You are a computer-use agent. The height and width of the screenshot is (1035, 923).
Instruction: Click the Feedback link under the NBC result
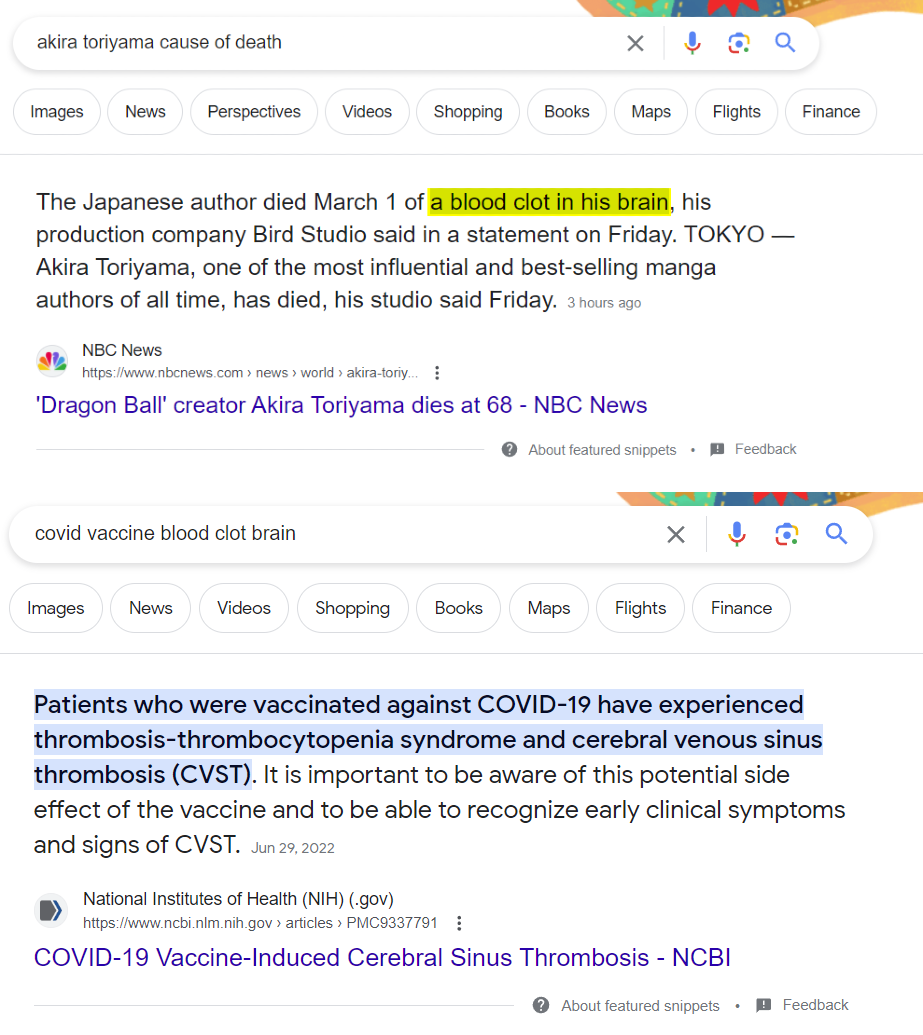point(766,450)
